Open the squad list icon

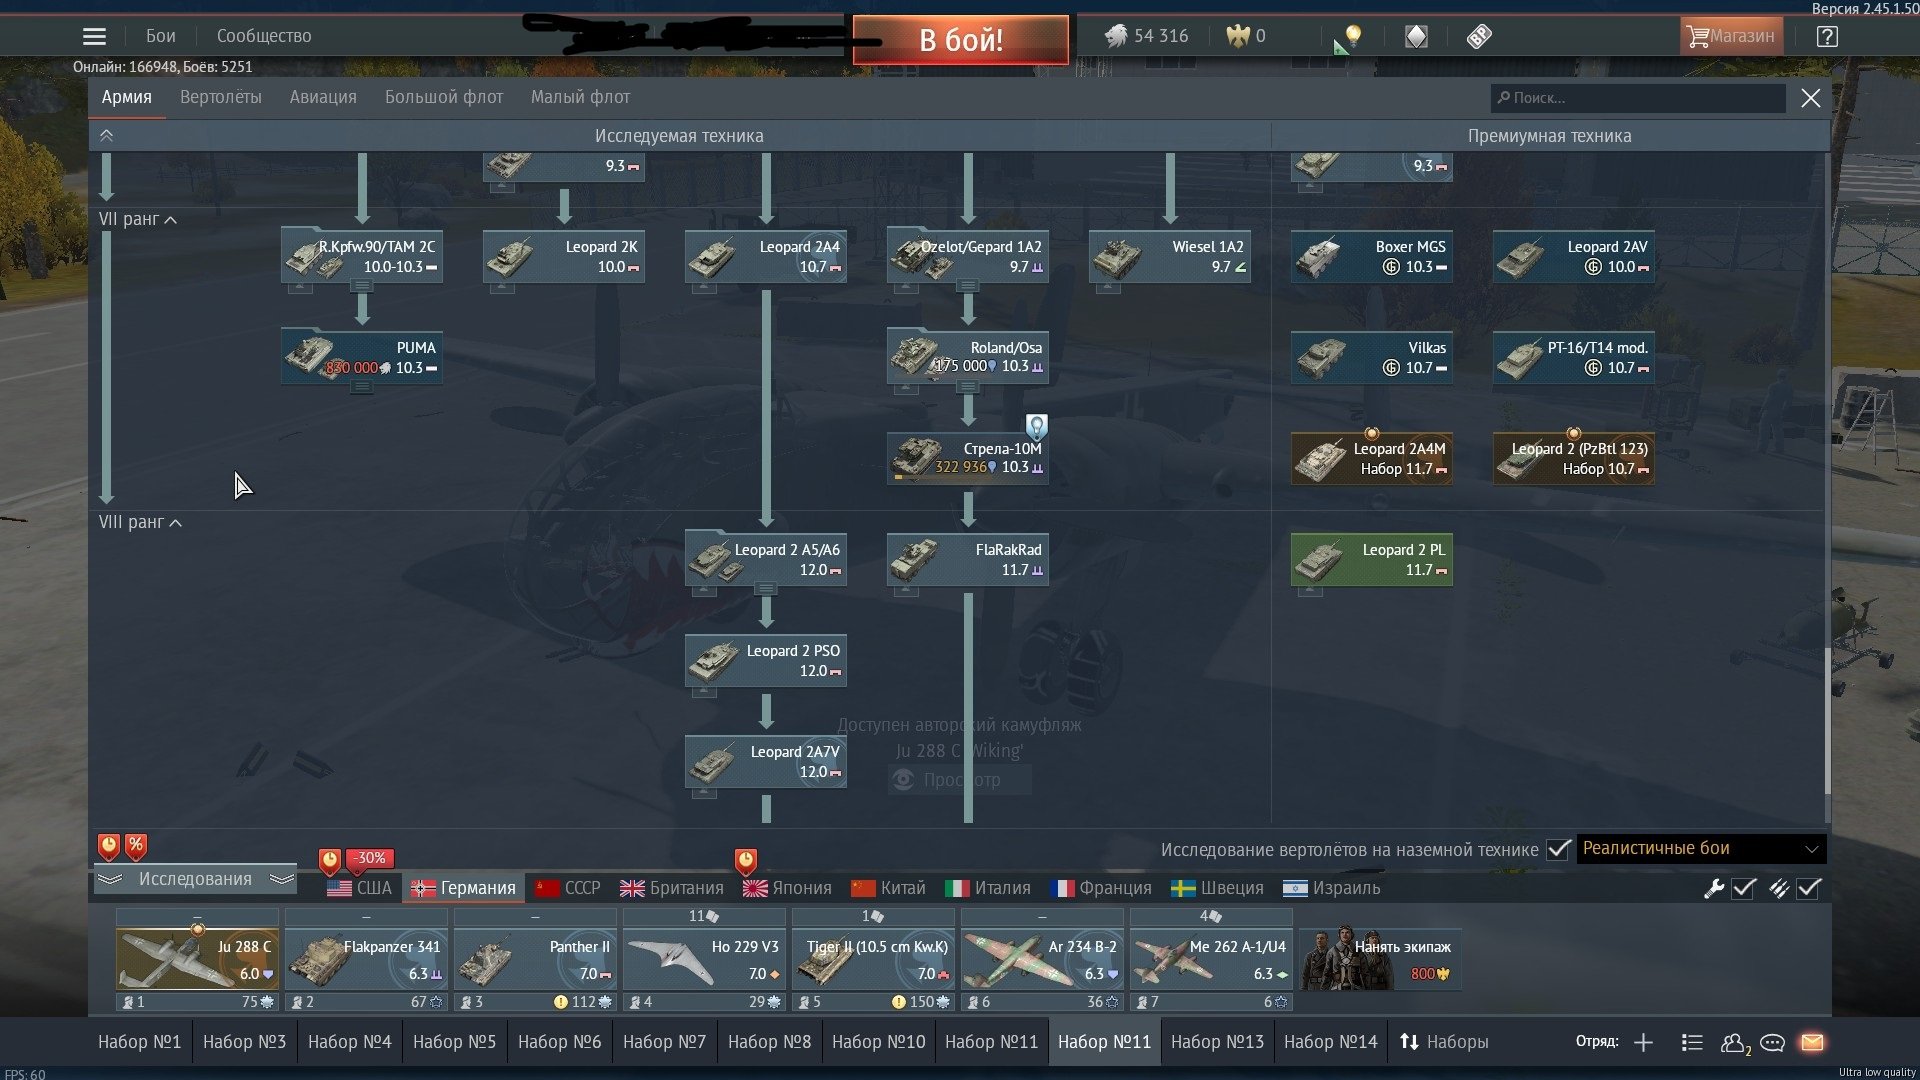pos(1692,1042)
